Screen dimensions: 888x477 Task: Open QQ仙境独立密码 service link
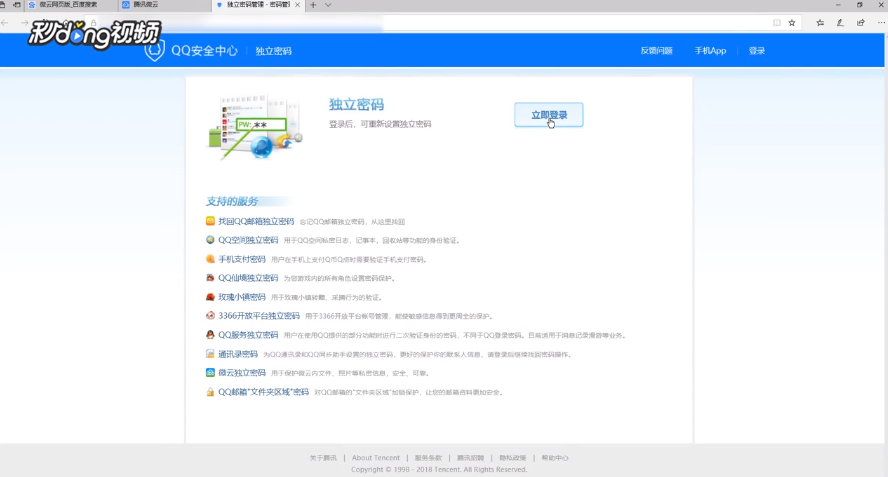tap(248, 278)
